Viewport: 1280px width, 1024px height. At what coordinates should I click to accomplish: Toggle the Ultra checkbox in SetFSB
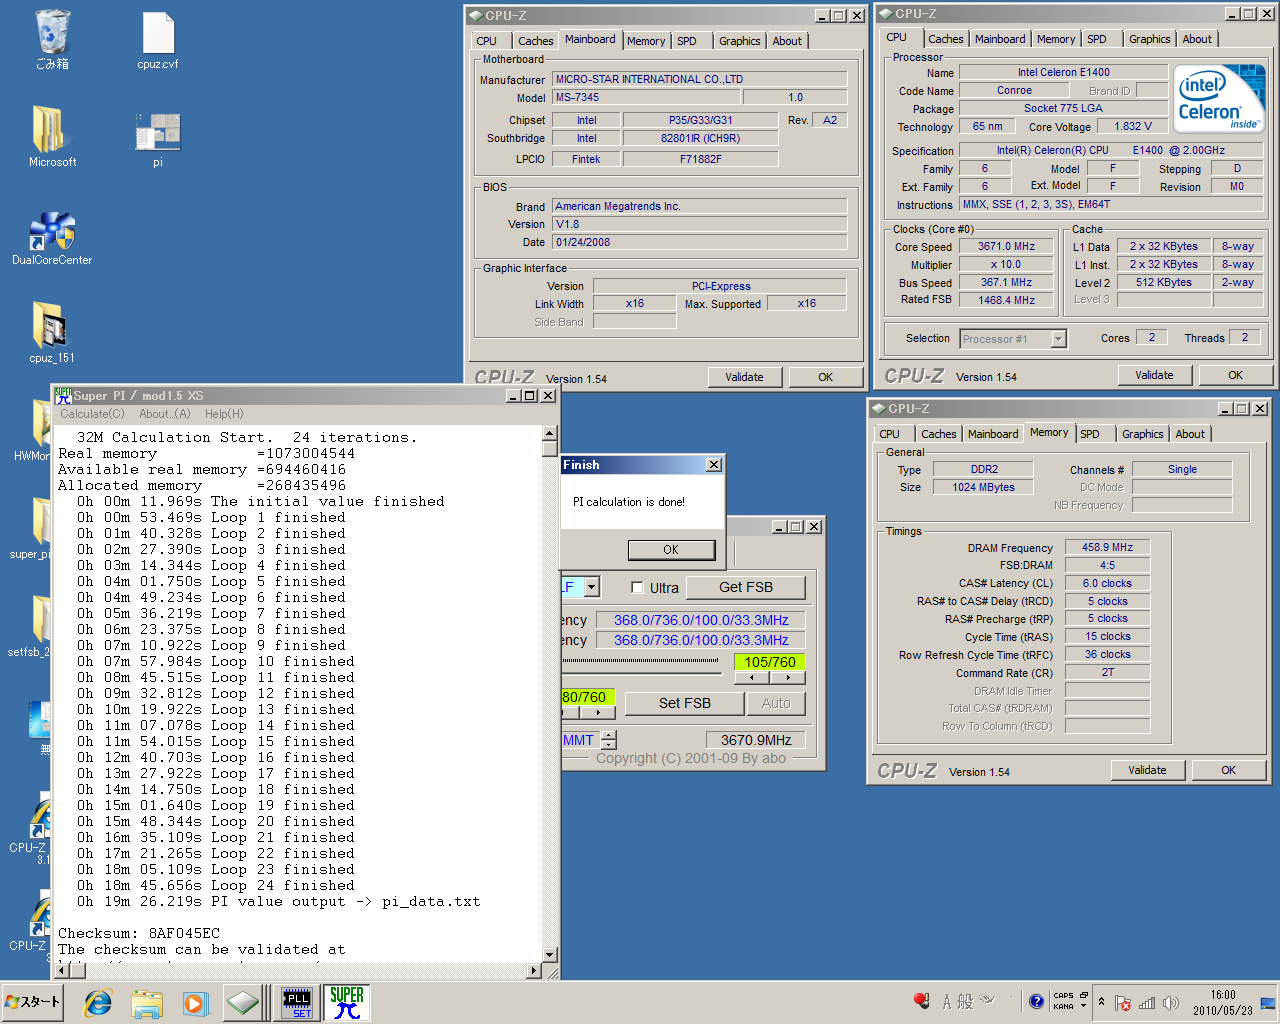pyautogui.click(x=637, y=587)
